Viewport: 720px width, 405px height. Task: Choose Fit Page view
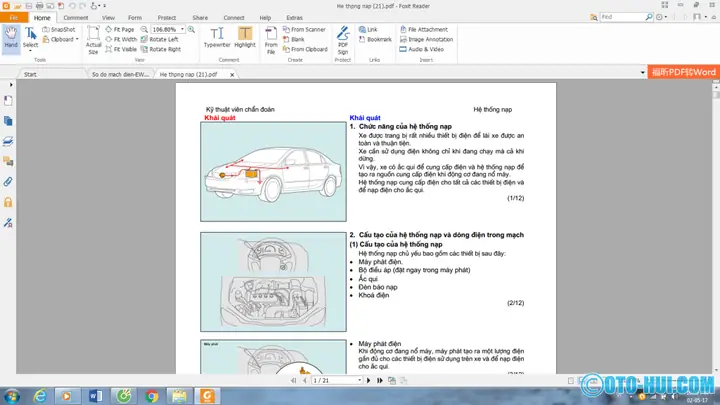120,29
